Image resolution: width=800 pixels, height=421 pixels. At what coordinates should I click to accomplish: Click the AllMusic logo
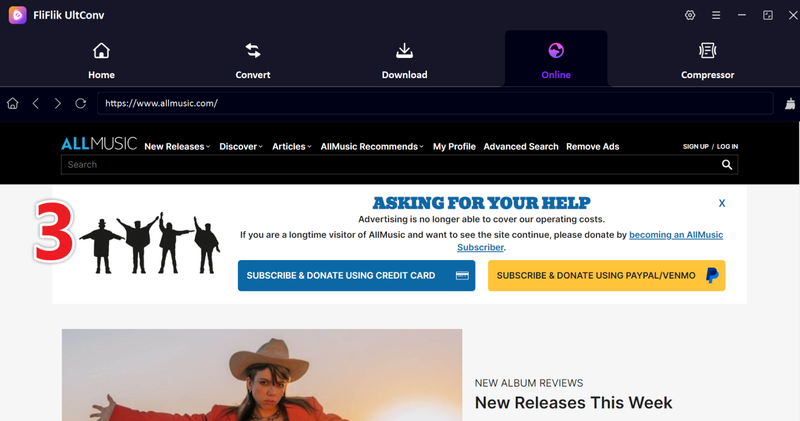pos(99,144)
